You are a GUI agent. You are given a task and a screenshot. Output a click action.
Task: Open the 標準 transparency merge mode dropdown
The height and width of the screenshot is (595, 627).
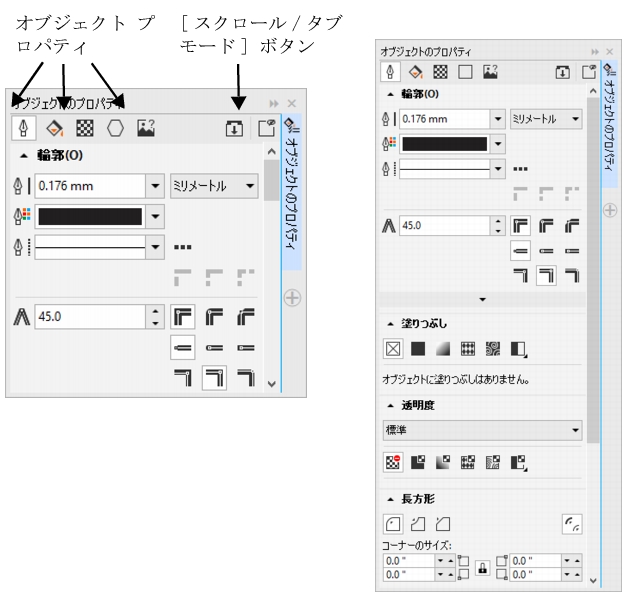pyautogui.click(x=482, y=429)
